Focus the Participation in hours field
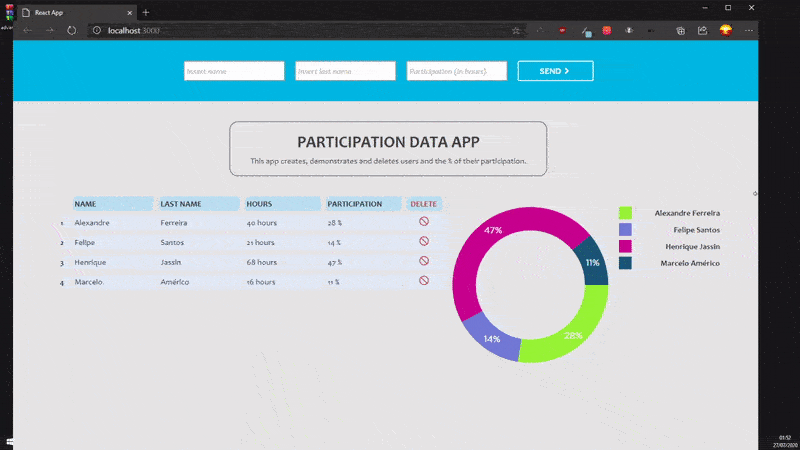This screenshot has width=800, height=450. [457, 71]
